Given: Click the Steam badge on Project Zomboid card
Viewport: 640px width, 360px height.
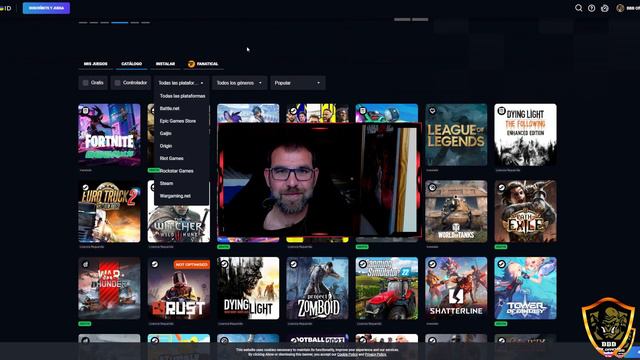Looking at the screenshot, I should pos(293,264).
